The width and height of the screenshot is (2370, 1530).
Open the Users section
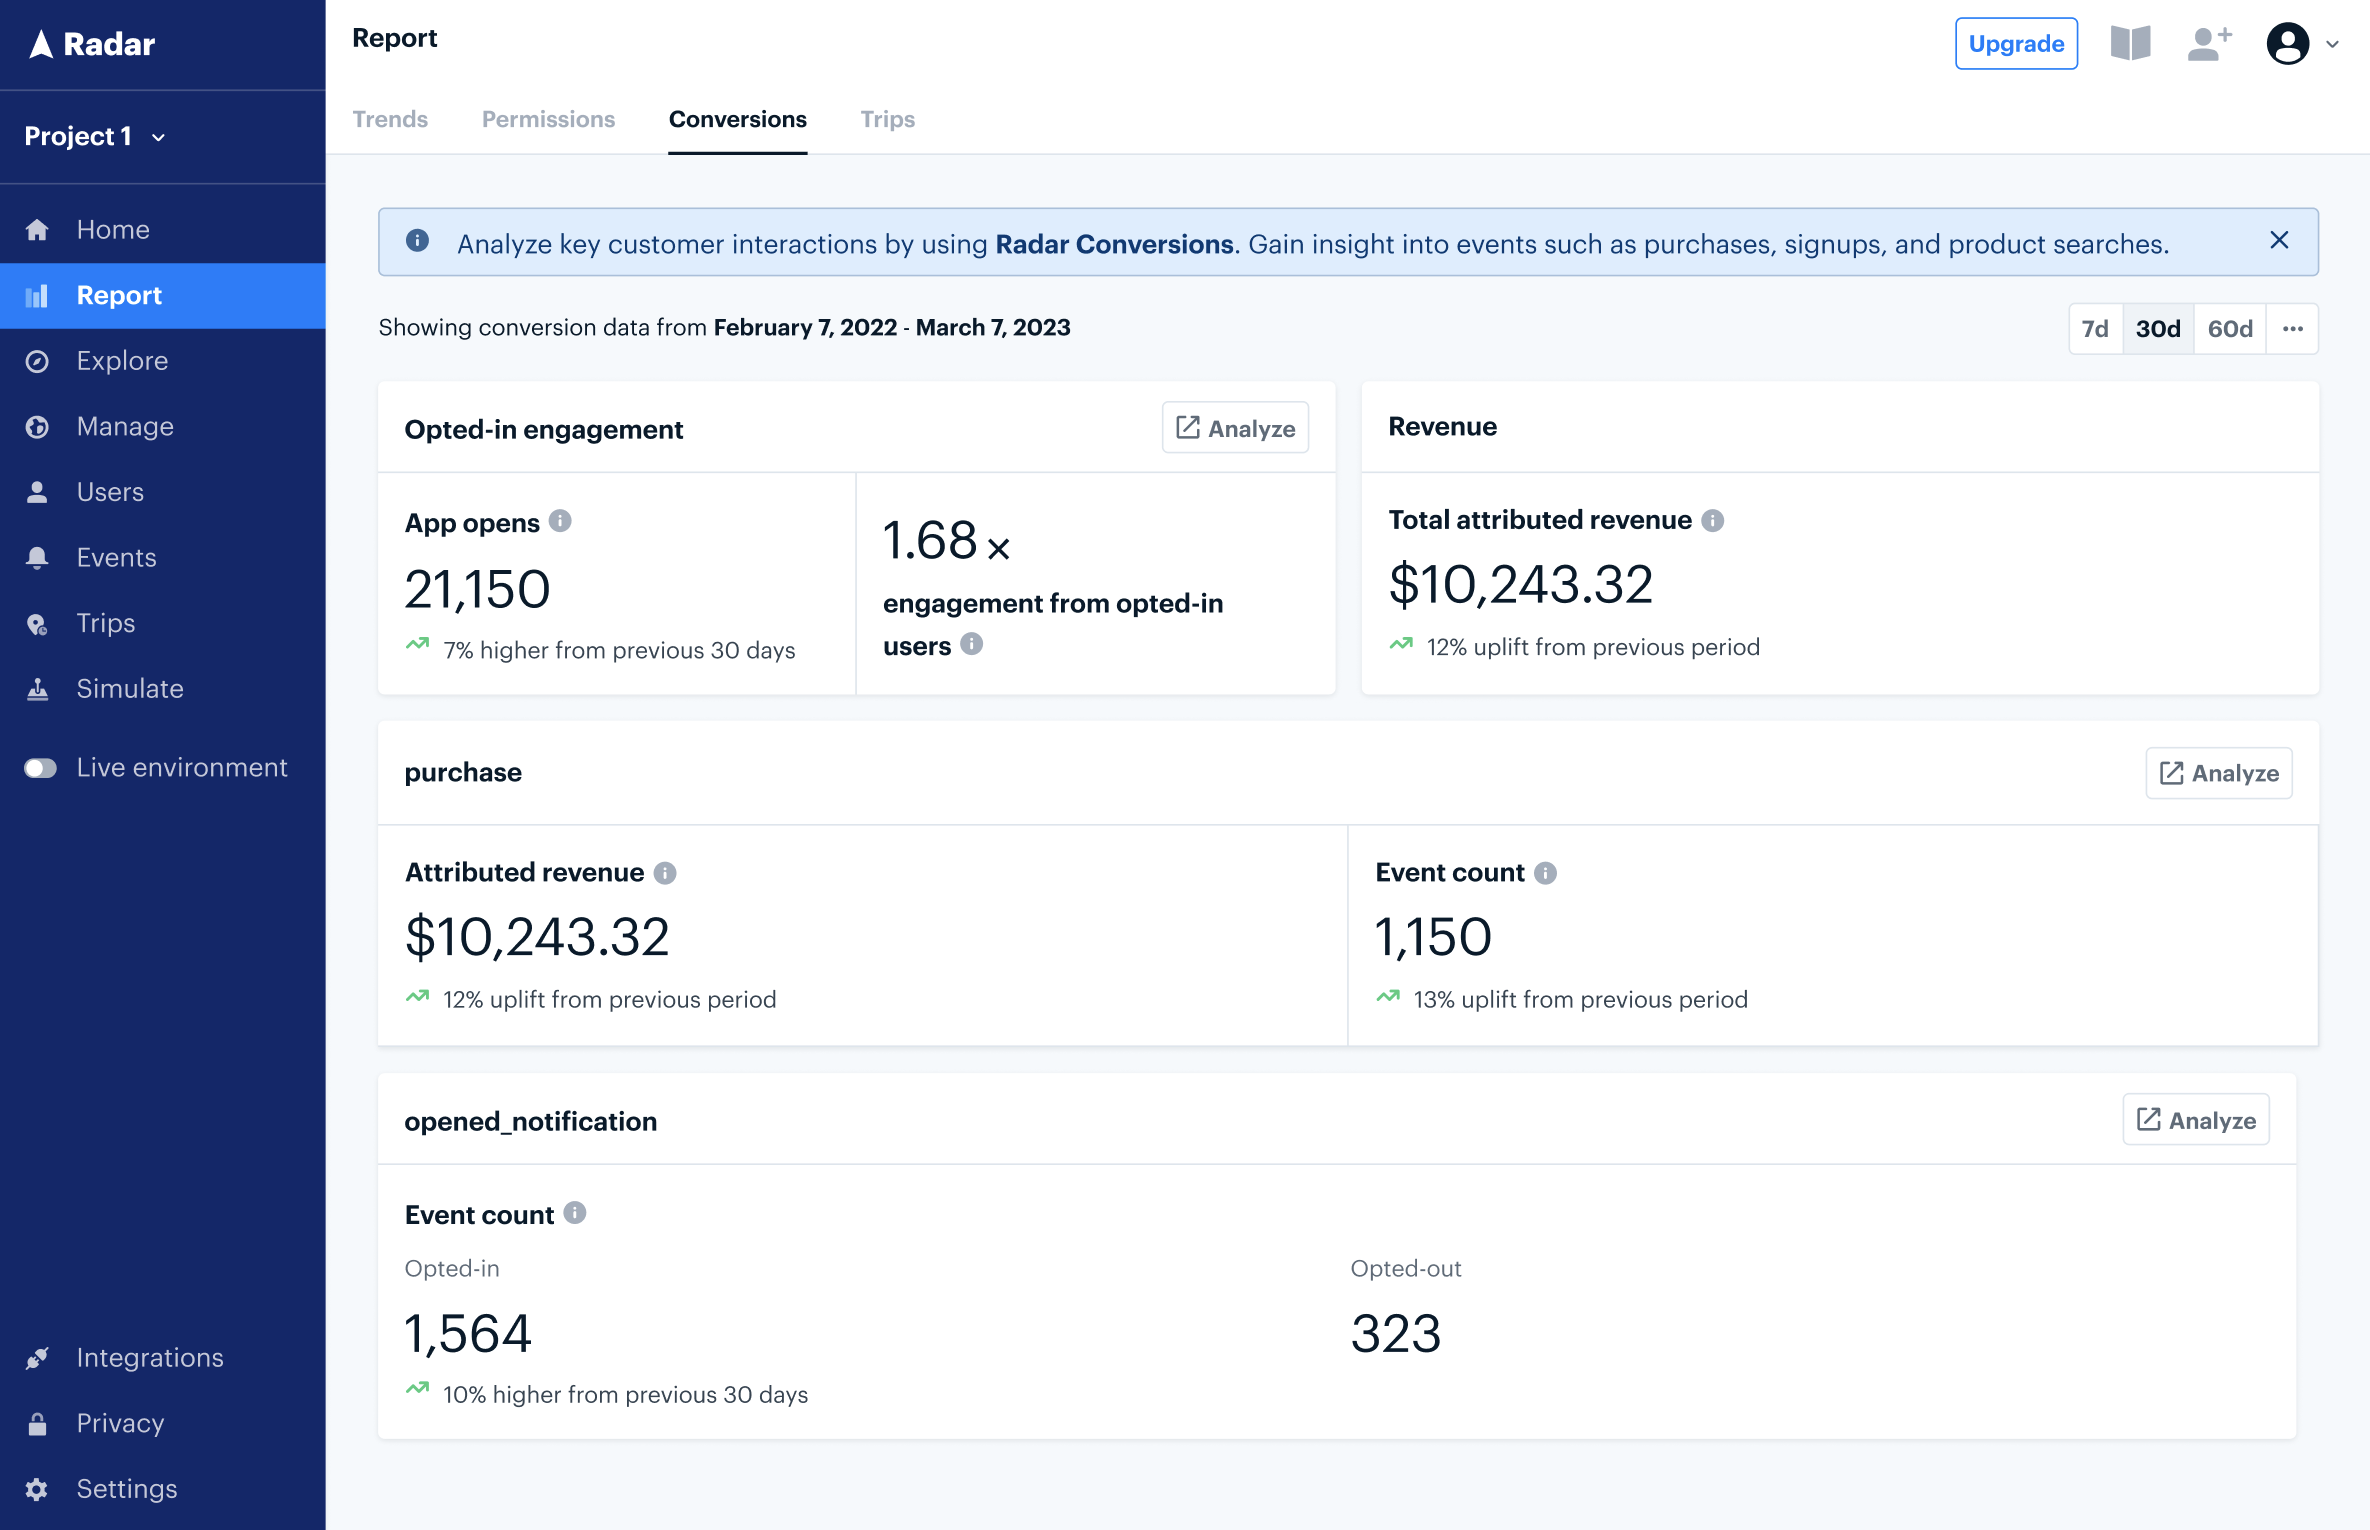(x=111, y=492)
